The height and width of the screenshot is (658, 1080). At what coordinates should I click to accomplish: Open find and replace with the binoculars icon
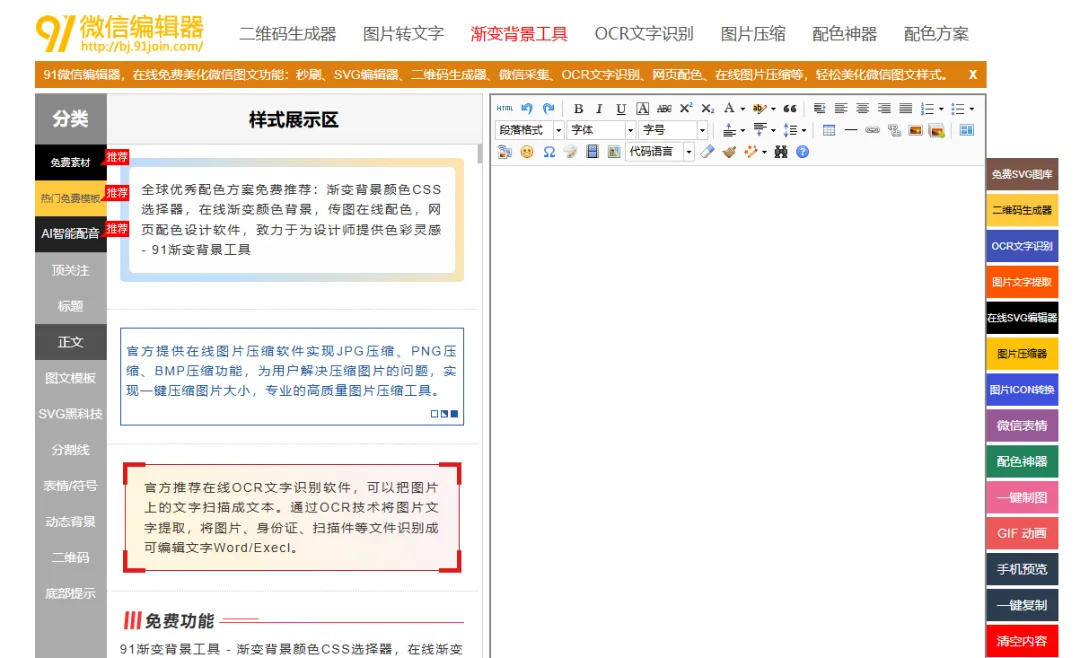tap(782, 151)
